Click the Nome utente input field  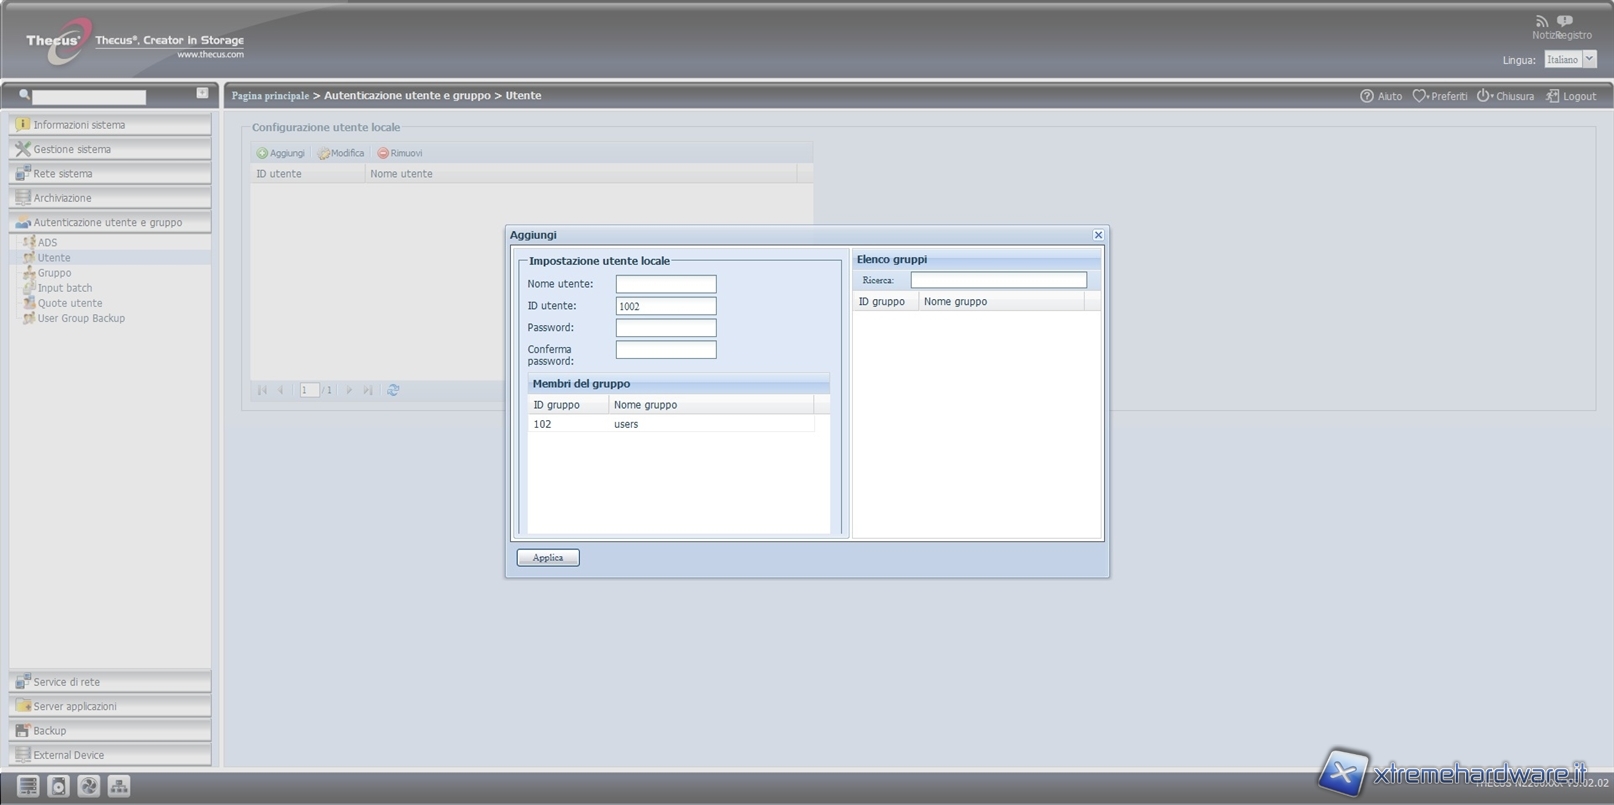tap(665, 284)
